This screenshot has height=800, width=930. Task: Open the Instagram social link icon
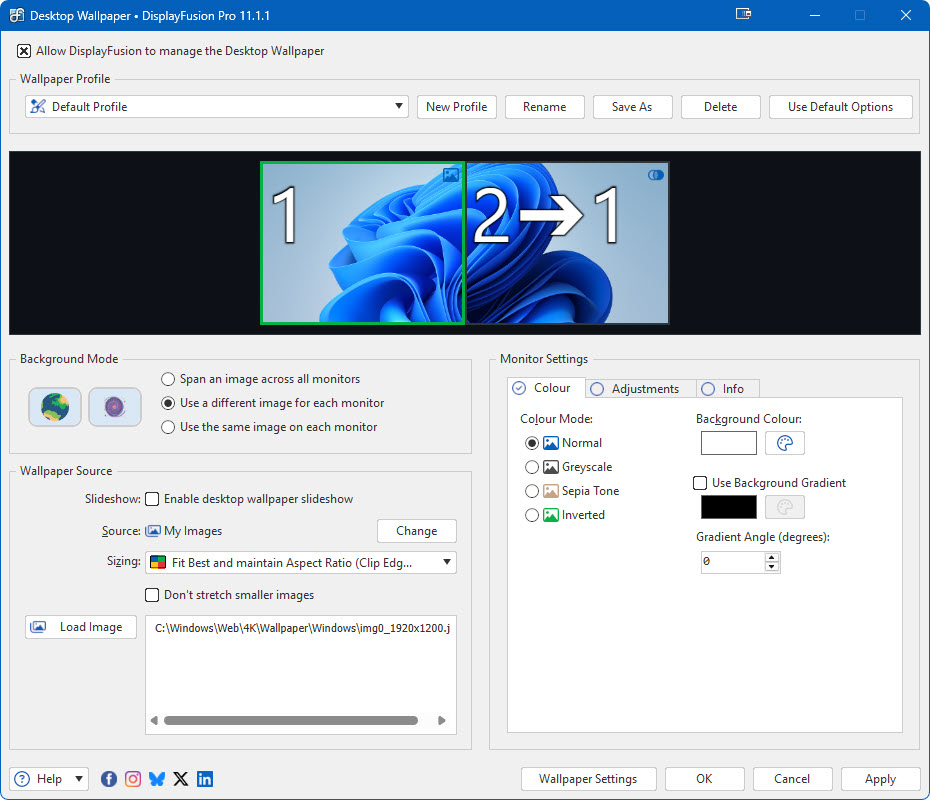[133, 779]
